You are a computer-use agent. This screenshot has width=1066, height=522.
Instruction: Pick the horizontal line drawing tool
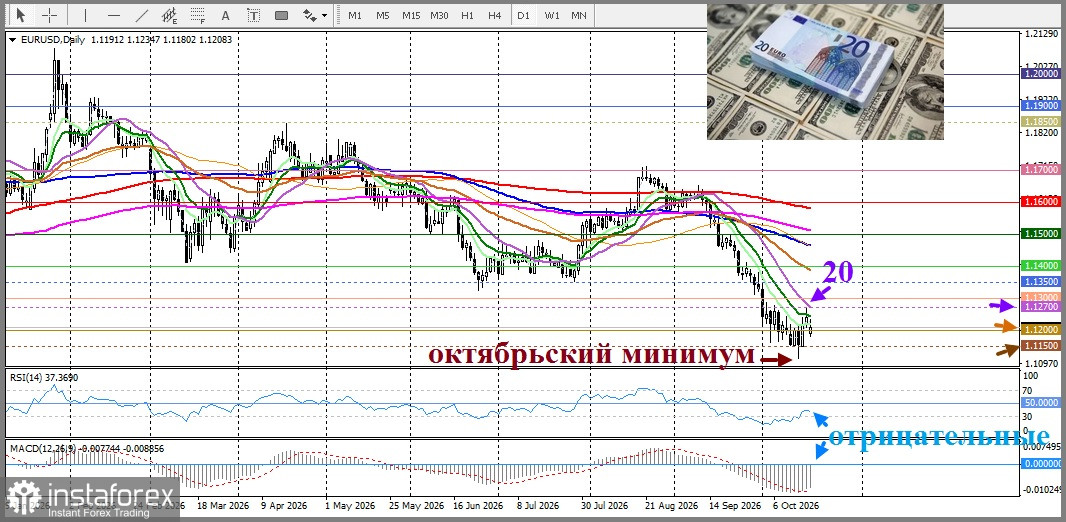click(x=114, y=15)
